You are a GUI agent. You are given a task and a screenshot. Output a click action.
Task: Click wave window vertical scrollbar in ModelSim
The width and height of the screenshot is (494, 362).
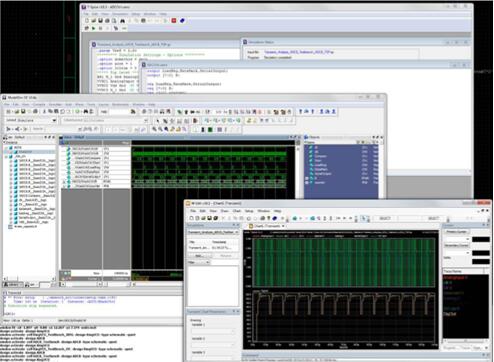298,210
